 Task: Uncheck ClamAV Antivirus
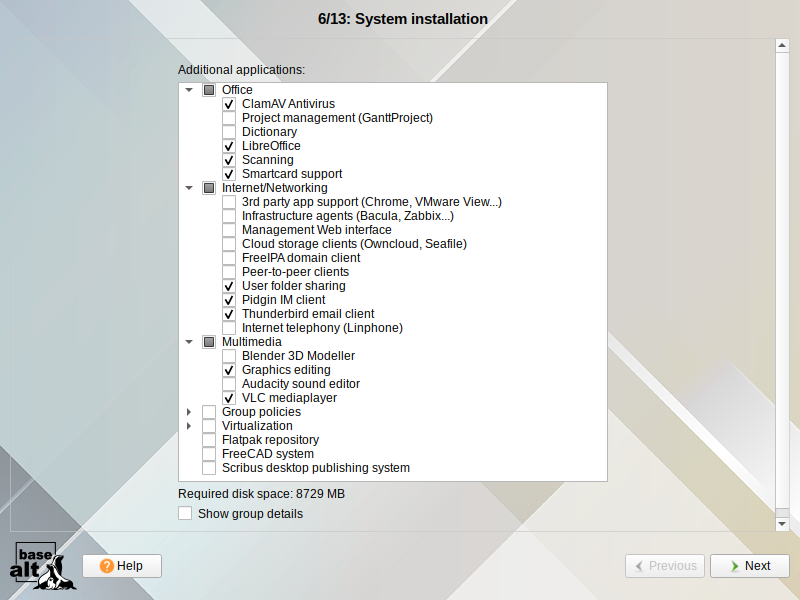coord(229,104)
